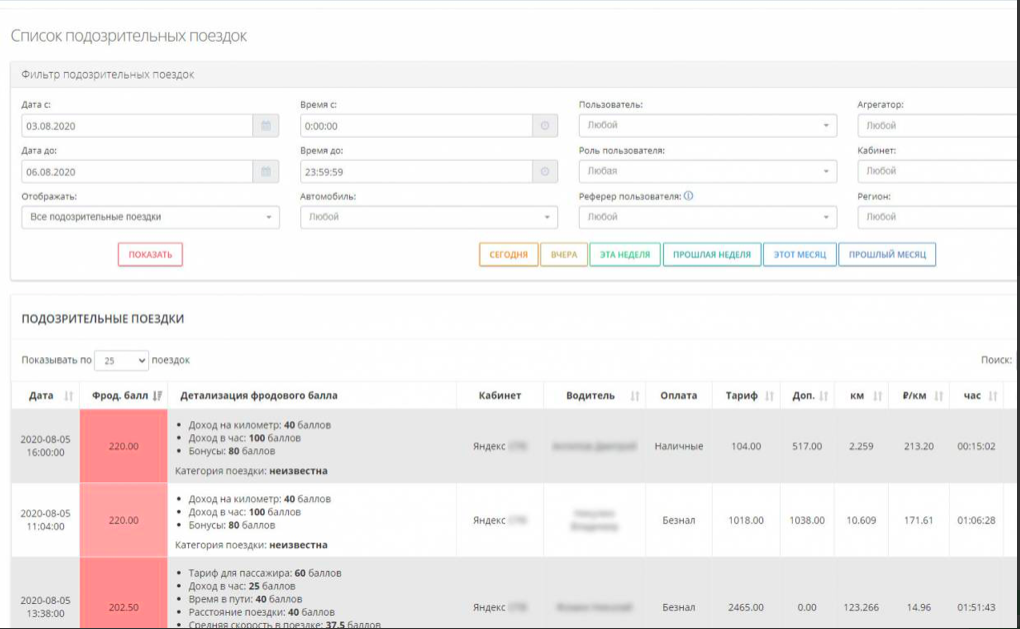The image size is (1020, 629).
Task: Open calendar picker for 'Дата с' field
Action: tap(266, 126)
